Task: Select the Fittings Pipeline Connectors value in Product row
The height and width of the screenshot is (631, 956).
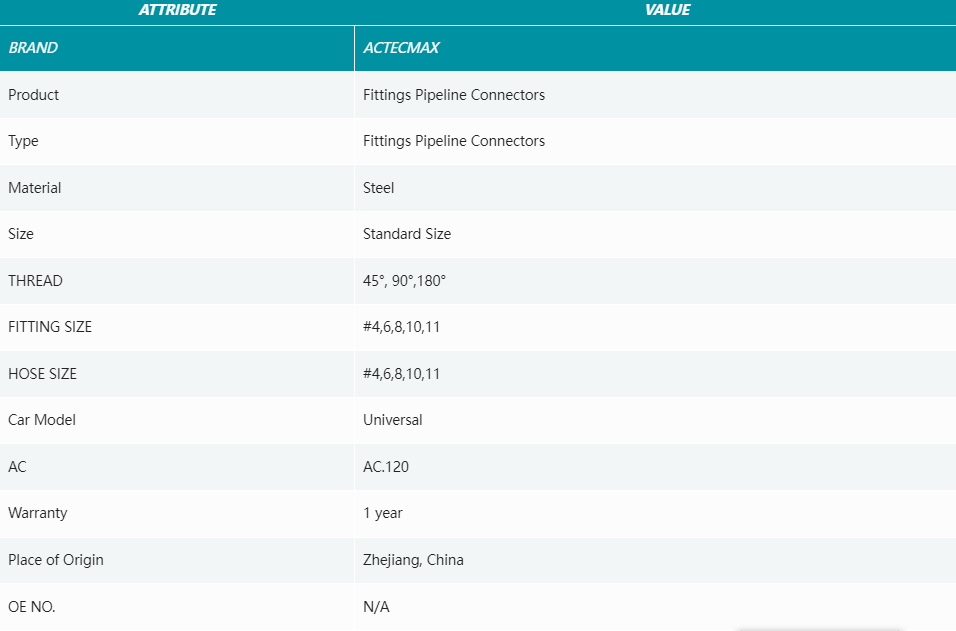Action: [x=454, y=95]
